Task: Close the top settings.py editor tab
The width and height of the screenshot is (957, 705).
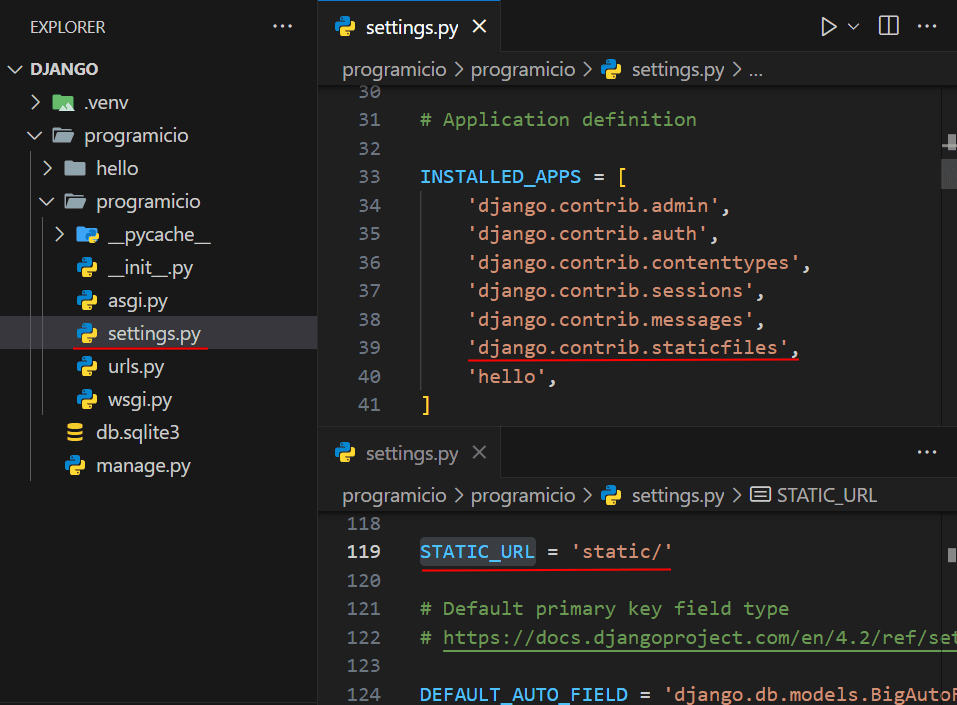Action: (480, 26)
